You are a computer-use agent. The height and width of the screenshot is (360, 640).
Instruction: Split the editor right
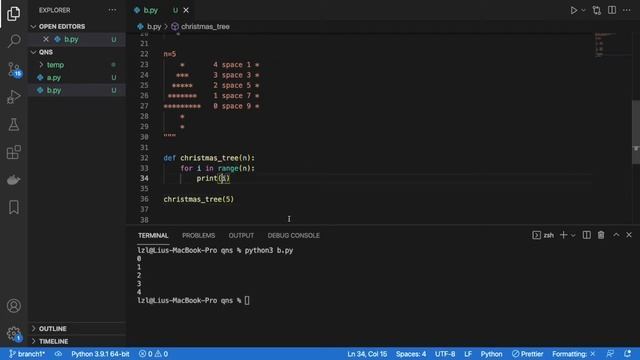click(x=612, y=10)
